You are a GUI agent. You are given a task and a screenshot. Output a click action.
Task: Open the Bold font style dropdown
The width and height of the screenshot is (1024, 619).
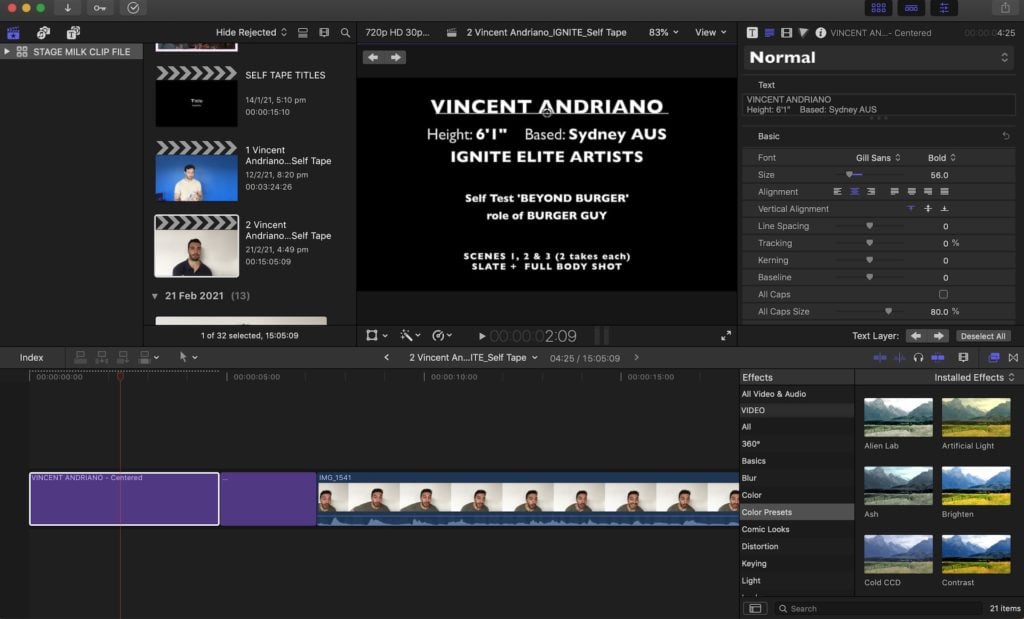941,157
